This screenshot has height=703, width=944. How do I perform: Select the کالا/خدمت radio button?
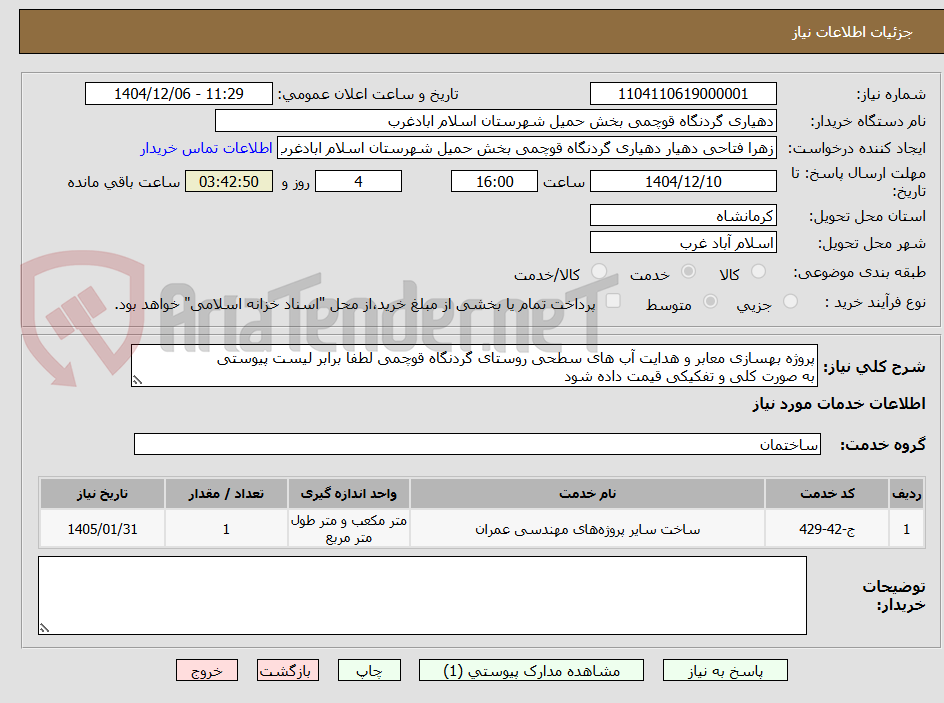pos(599,272)
